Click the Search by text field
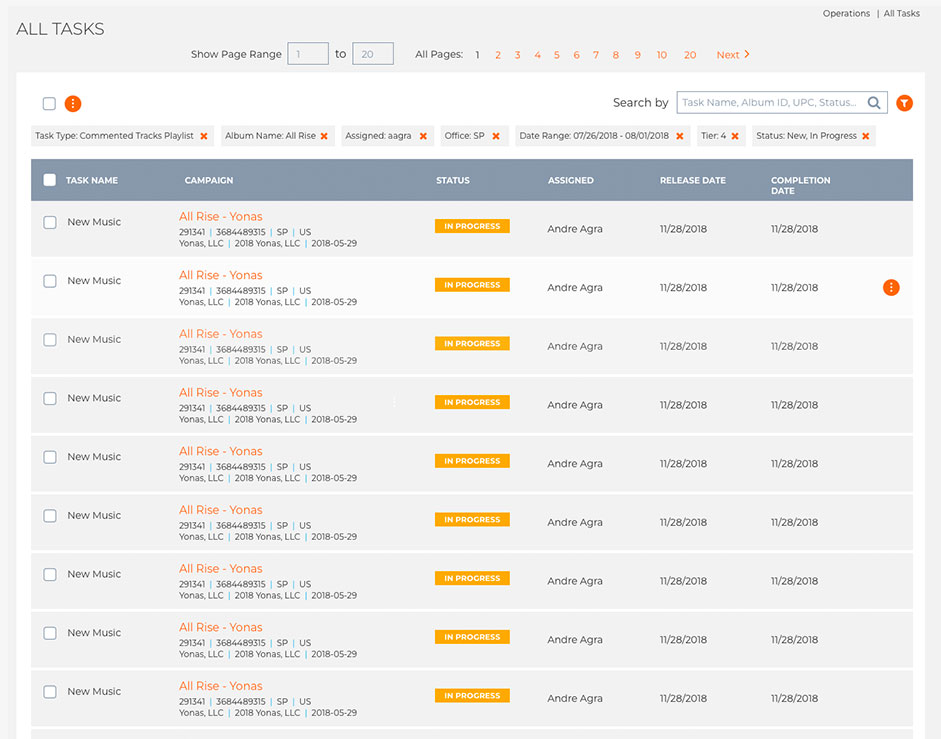 (770, 103)
